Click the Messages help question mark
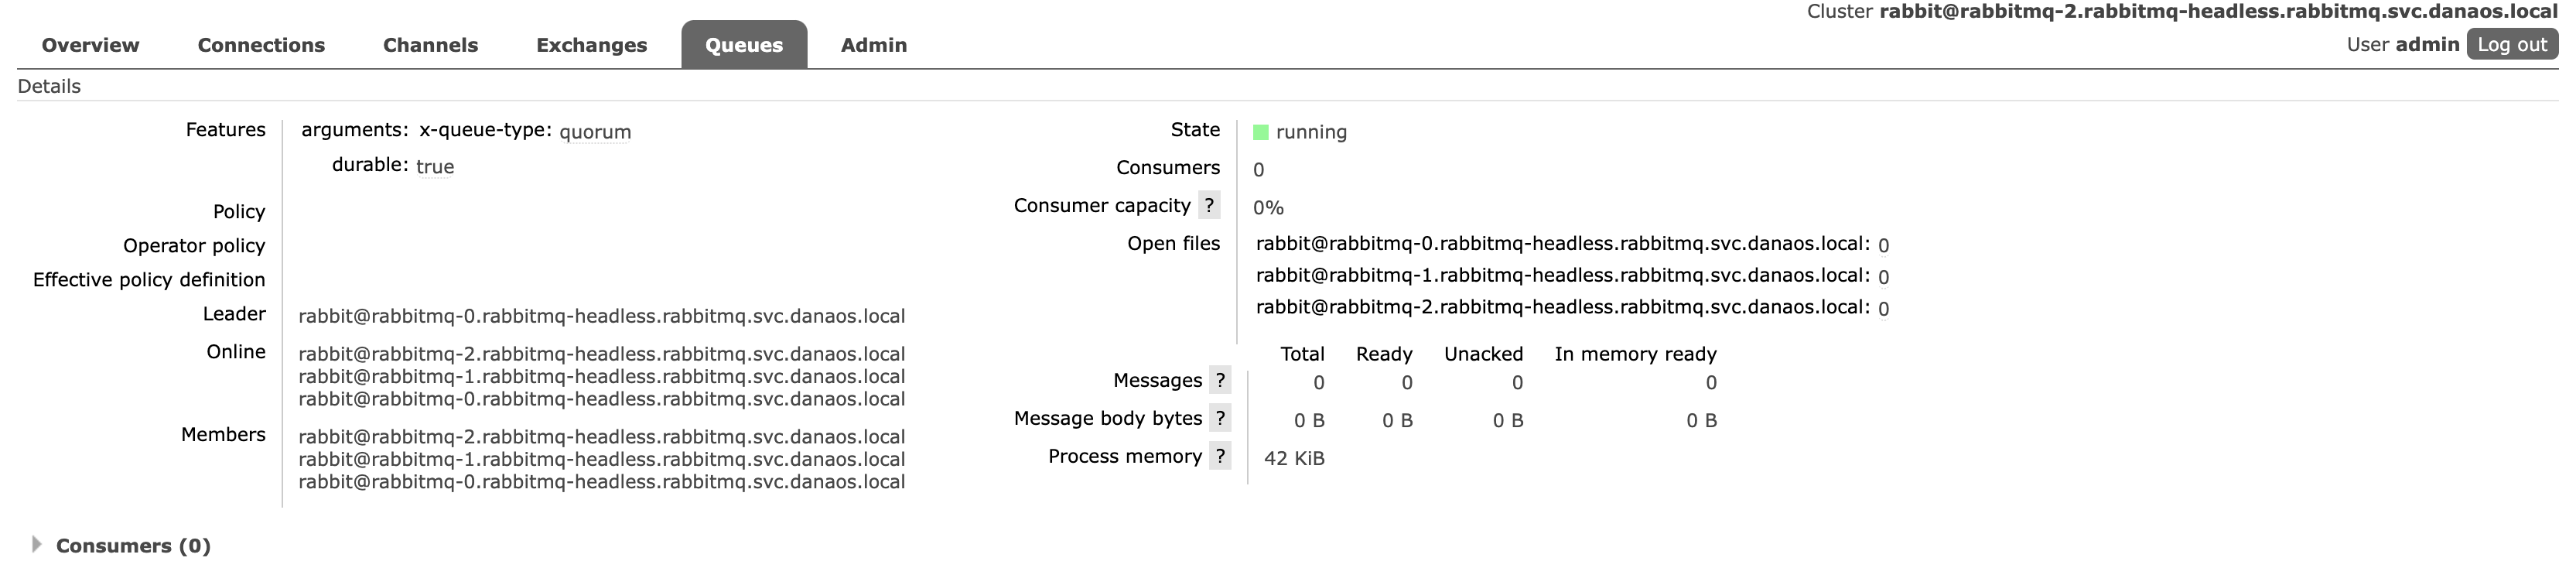2576x568 pixels. point(1219,380)
